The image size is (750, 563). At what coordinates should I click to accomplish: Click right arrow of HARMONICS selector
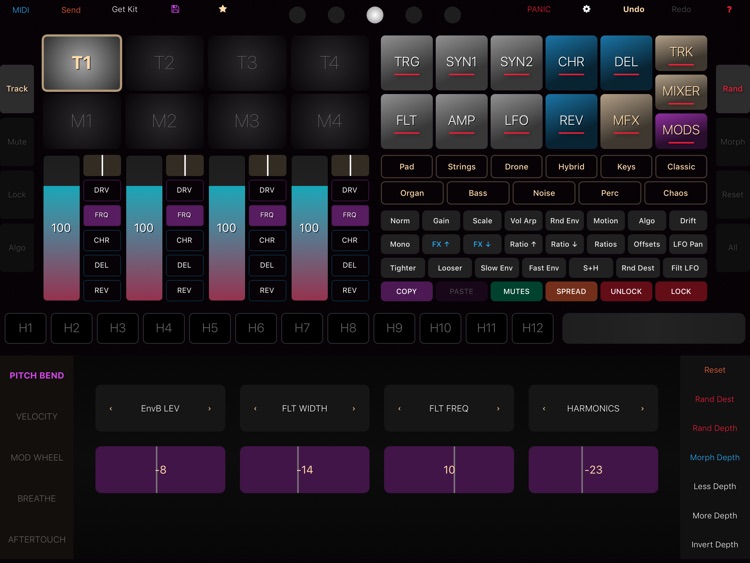tap(642, 408)
